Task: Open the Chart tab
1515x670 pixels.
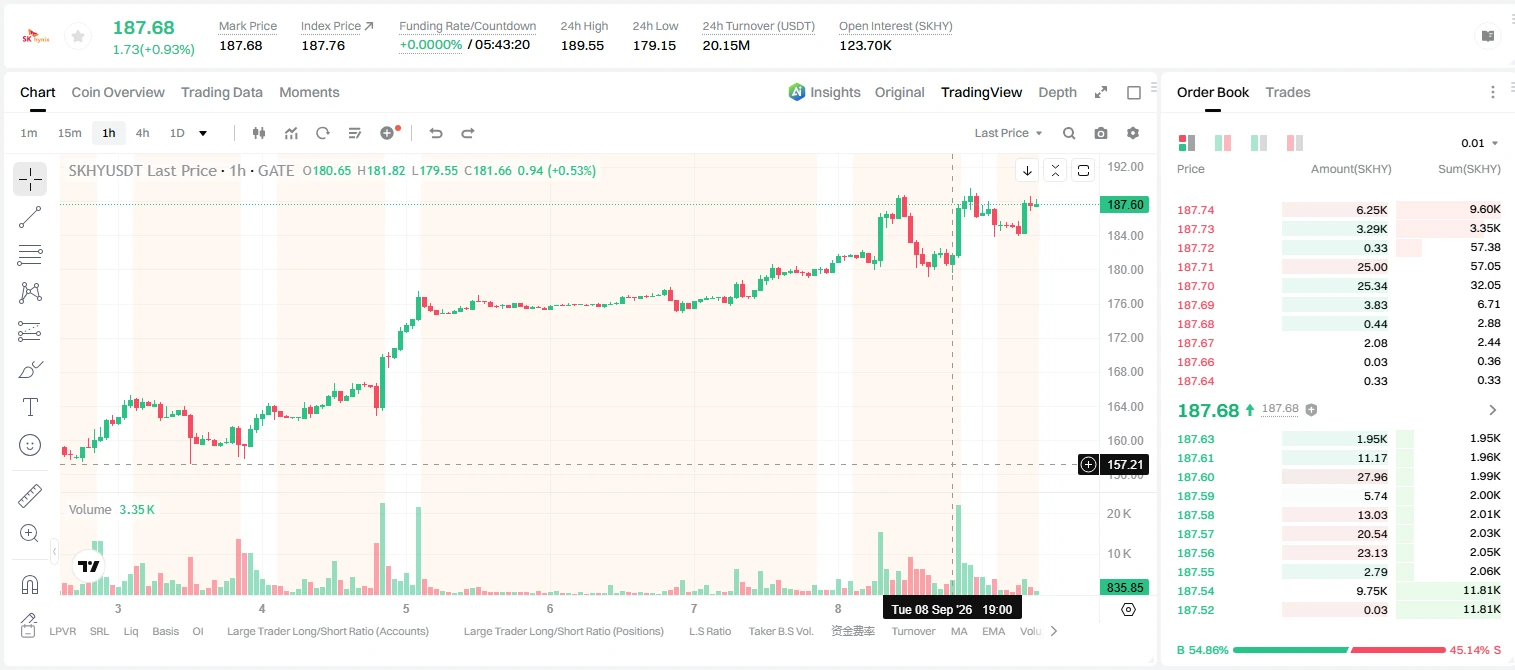Action: click(x=38, y=92)
